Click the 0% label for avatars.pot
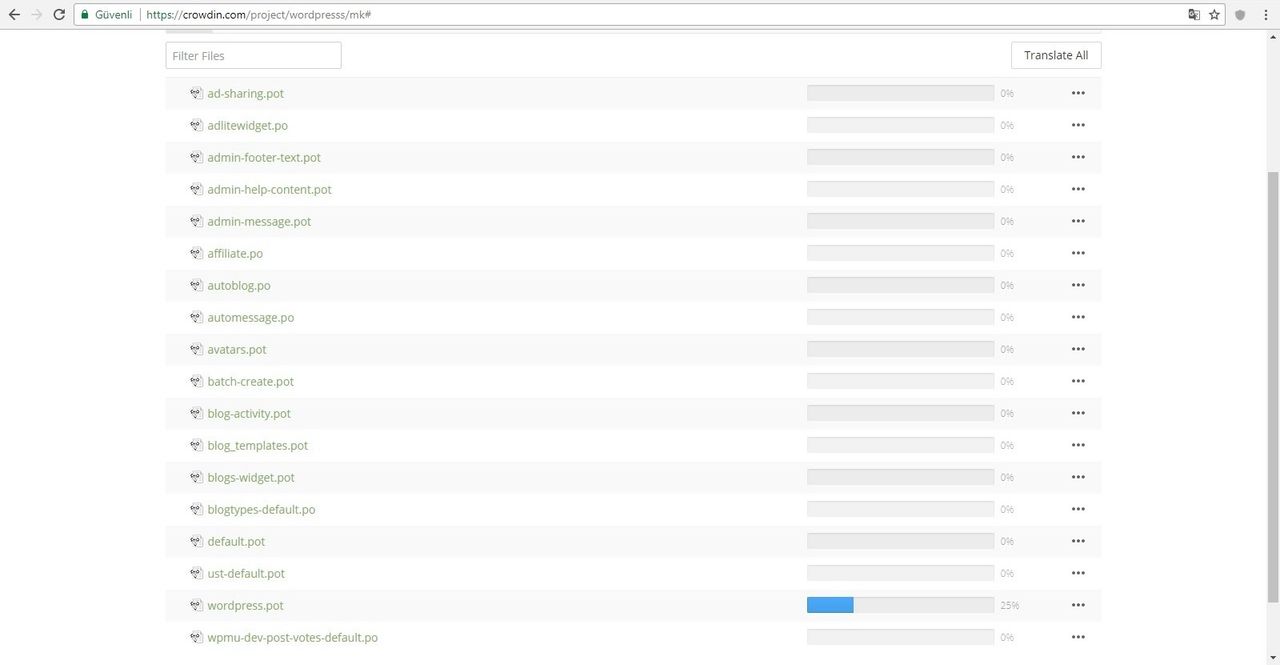1280x665 pixels. (1007, 349)
